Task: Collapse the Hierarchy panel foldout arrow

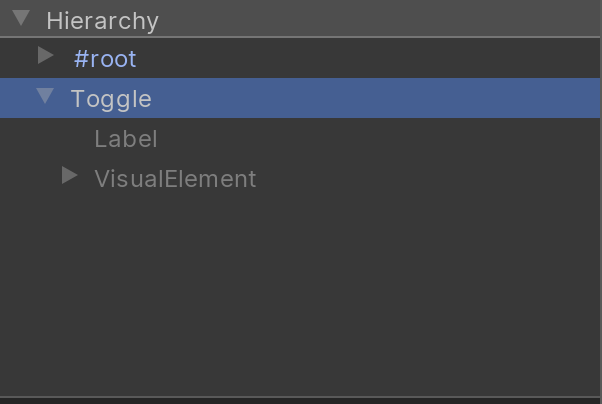Action: 21,18
